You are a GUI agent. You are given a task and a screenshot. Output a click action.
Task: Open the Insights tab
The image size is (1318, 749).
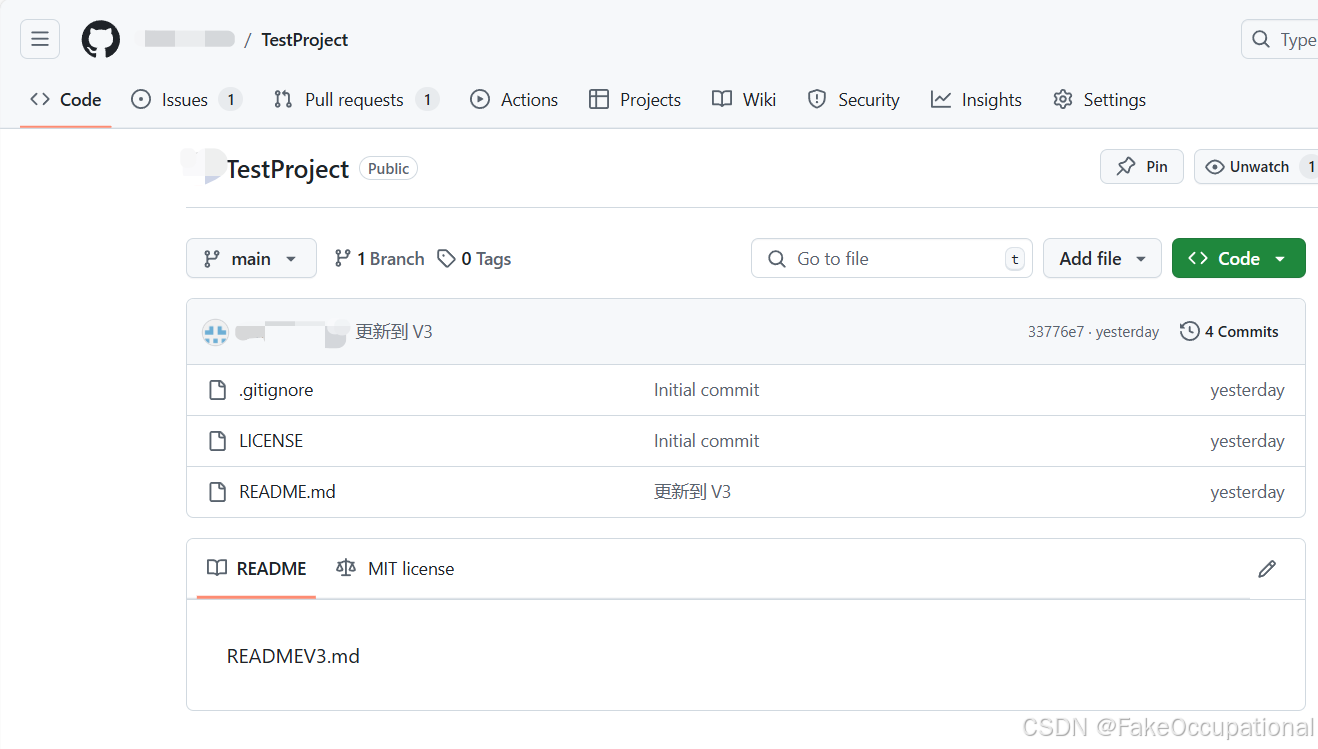[x=976, y=99]
